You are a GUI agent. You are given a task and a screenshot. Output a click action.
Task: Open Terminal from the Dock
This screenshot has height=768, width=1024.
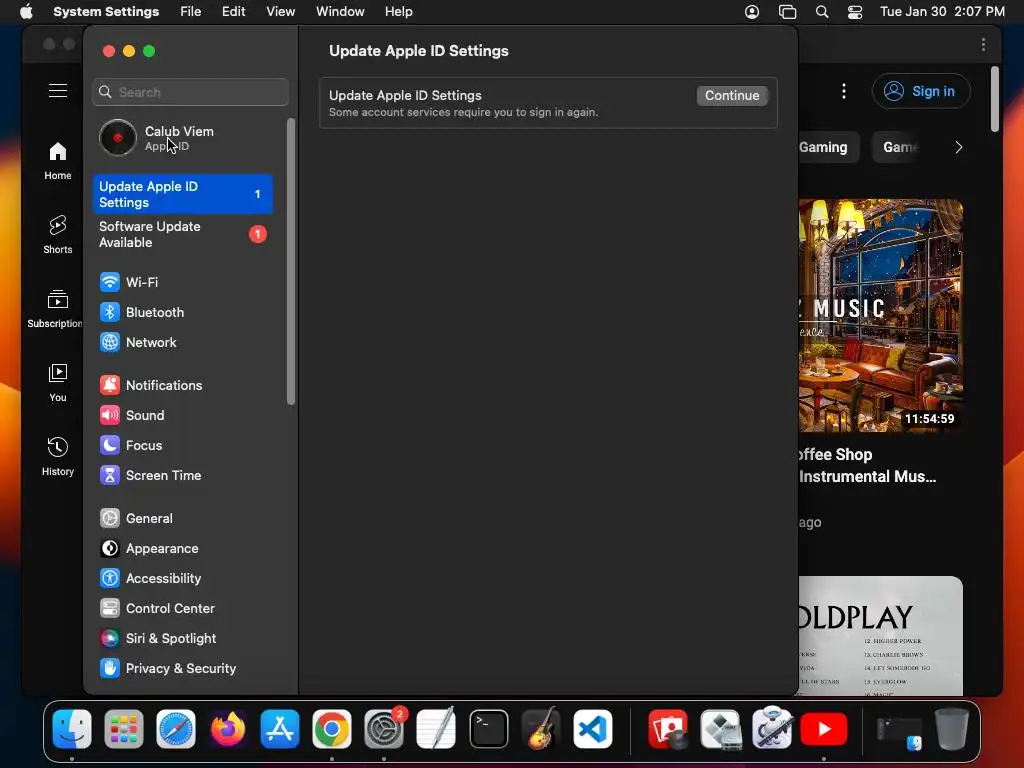[x=488, y=729]
